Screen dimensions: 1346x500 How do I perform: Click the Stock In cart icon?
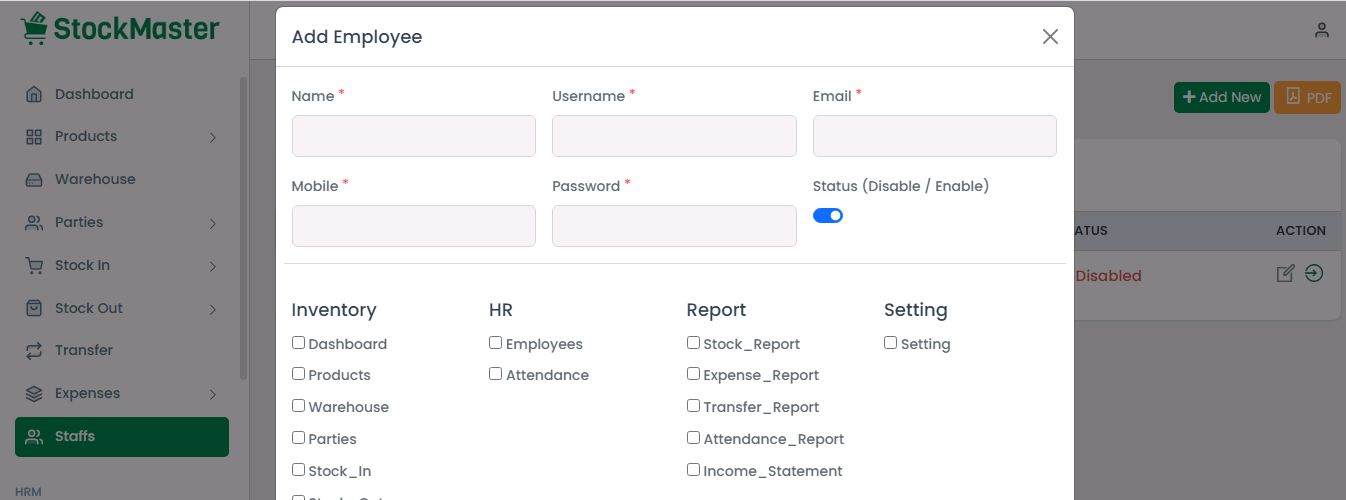click(34, 266)
